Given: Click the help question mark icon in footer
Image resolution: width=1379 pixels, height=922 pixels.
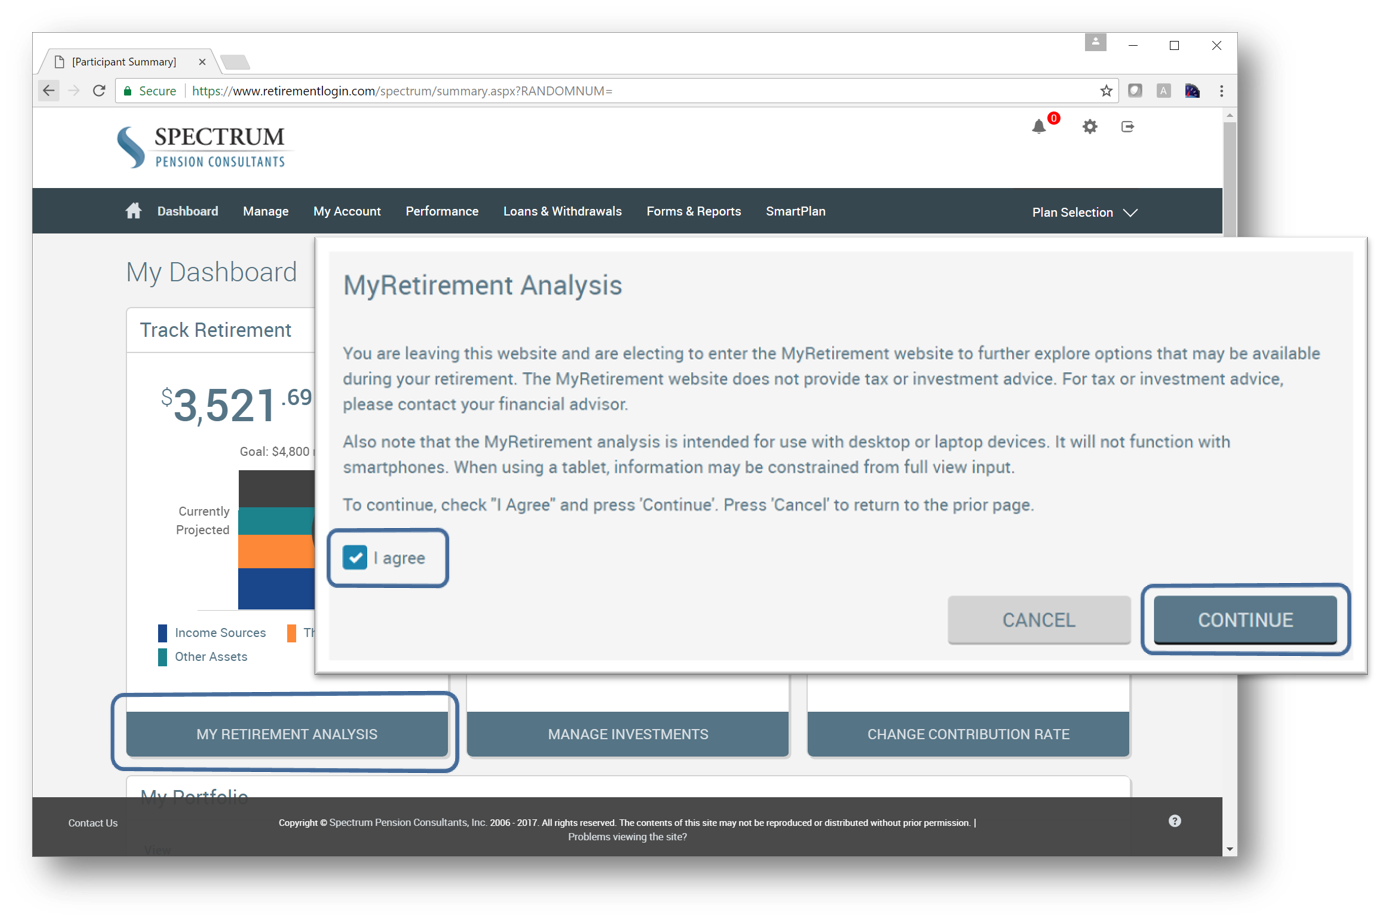Looking at the screenshot, I should (x=1175, y=821).
